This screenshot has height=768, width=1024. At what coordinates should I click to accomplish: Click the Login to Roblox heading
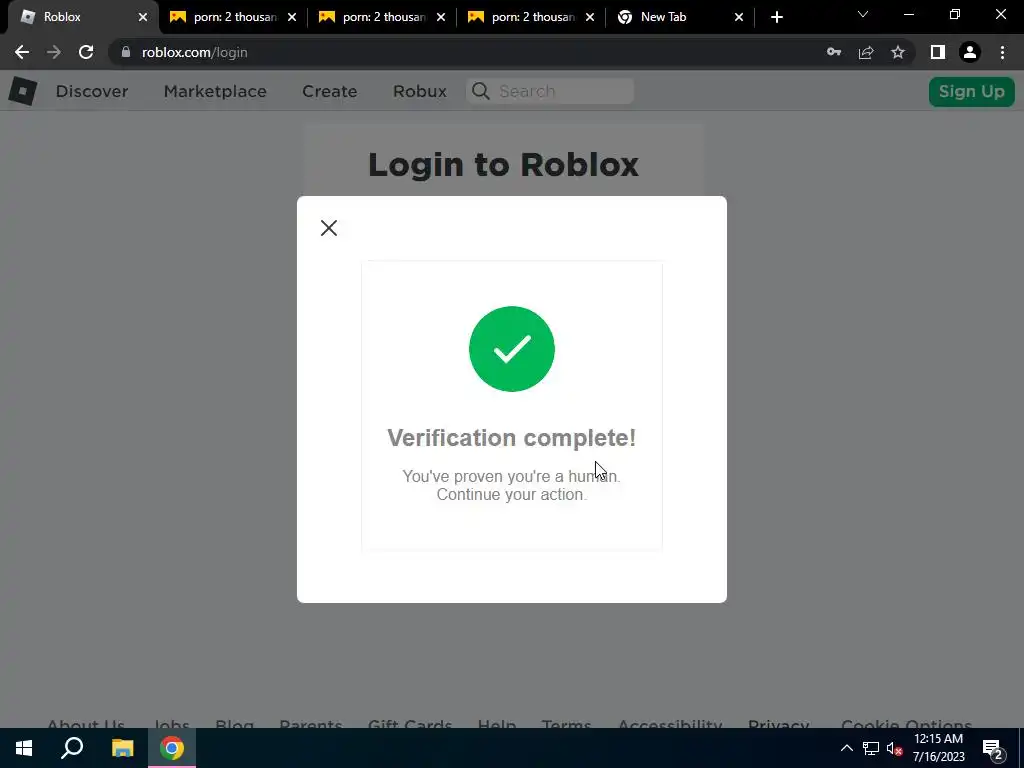pos(503,165)
